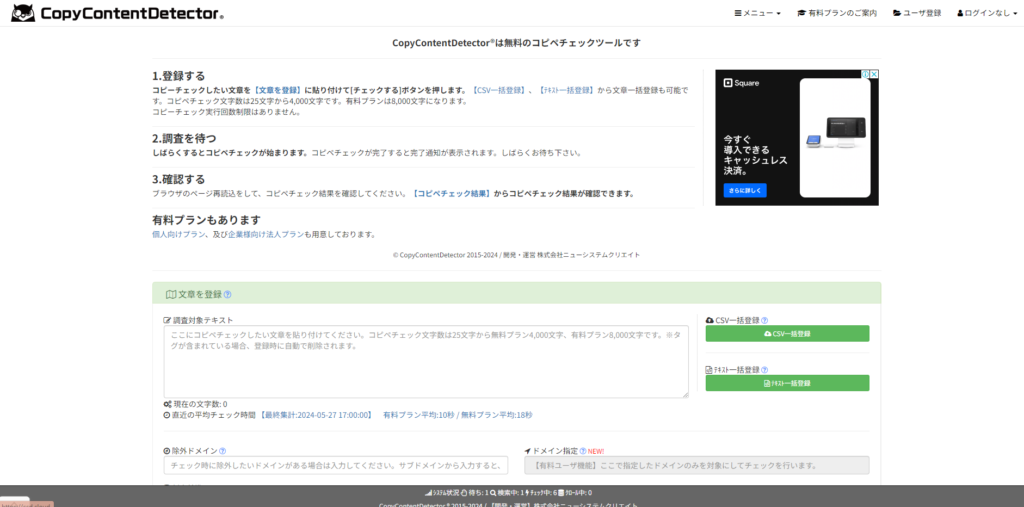Click the copyright line © CopyContentDetector 2015-2024
Screen dimensions: 1024x507
tap(516, 255)
